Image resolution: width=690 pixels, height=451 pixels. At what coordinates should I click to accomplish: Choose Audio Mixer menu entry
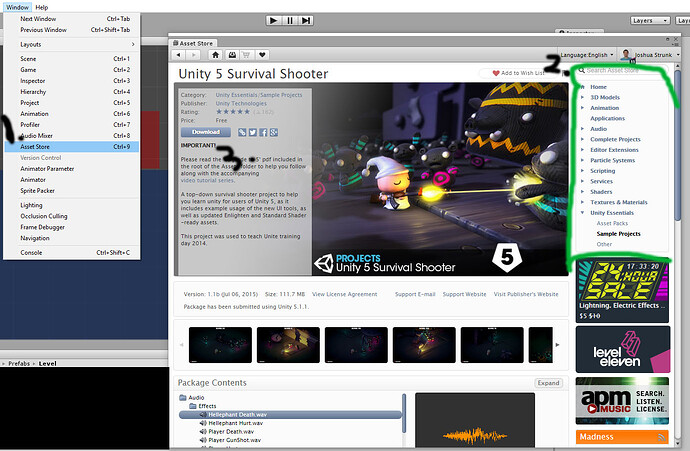click(x=72, y=136)
